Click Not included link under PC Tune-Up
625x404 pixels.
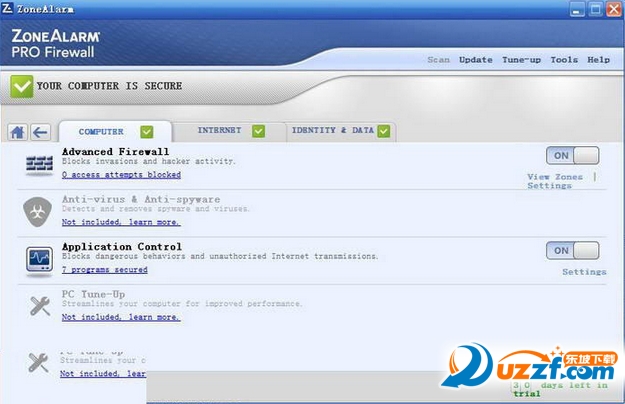(121, 318)
